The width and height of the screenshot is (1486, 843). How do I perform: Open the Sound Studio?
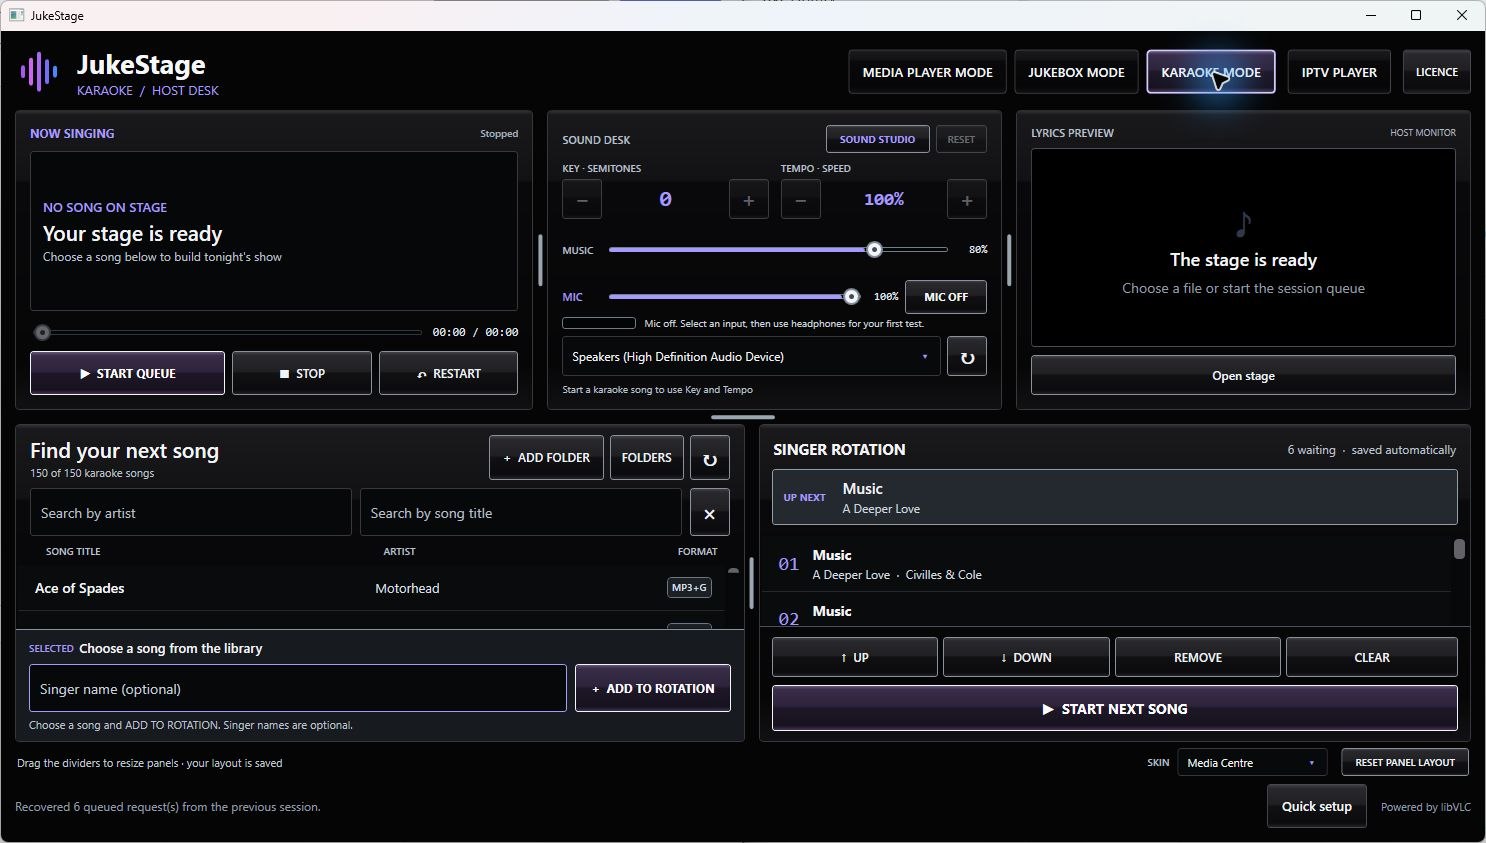pyautogui.click(x=877, y=139)
